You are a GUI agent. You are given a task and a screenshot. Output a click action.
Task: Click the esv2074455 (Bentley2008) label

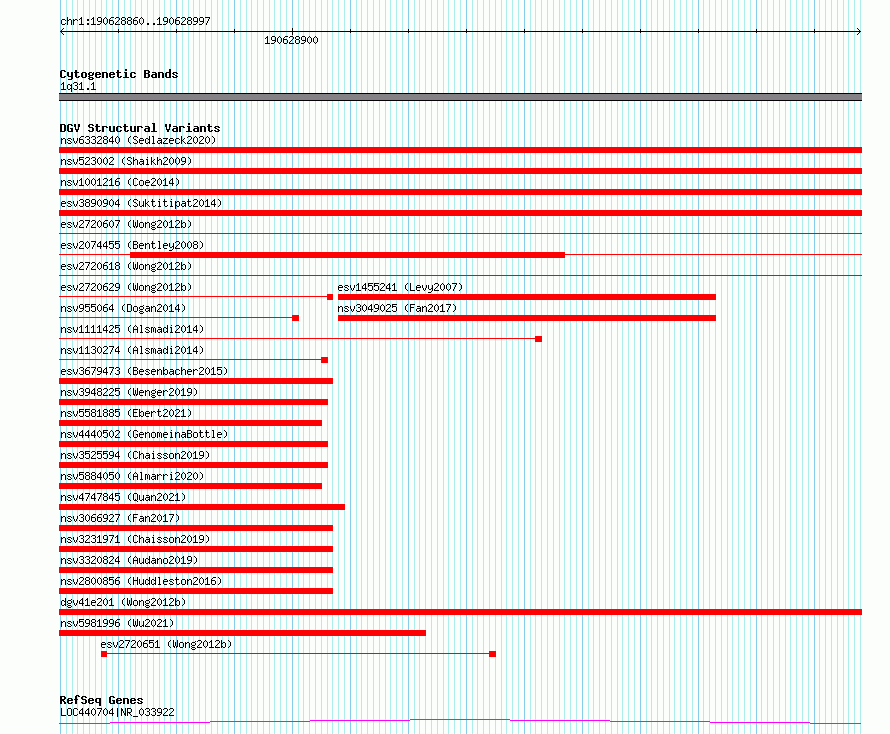pos(132,245)
